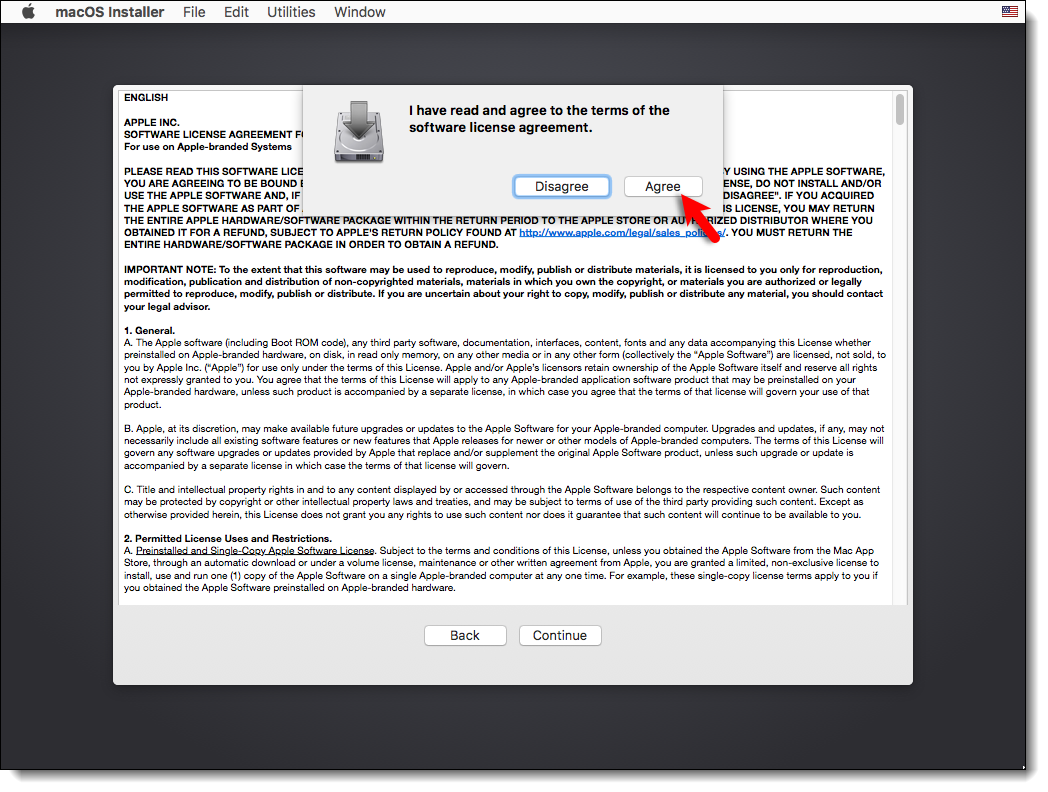Click the 'APPLE INC.' text line
This screenshot has height=792, width=1048.
pos(152,122)
